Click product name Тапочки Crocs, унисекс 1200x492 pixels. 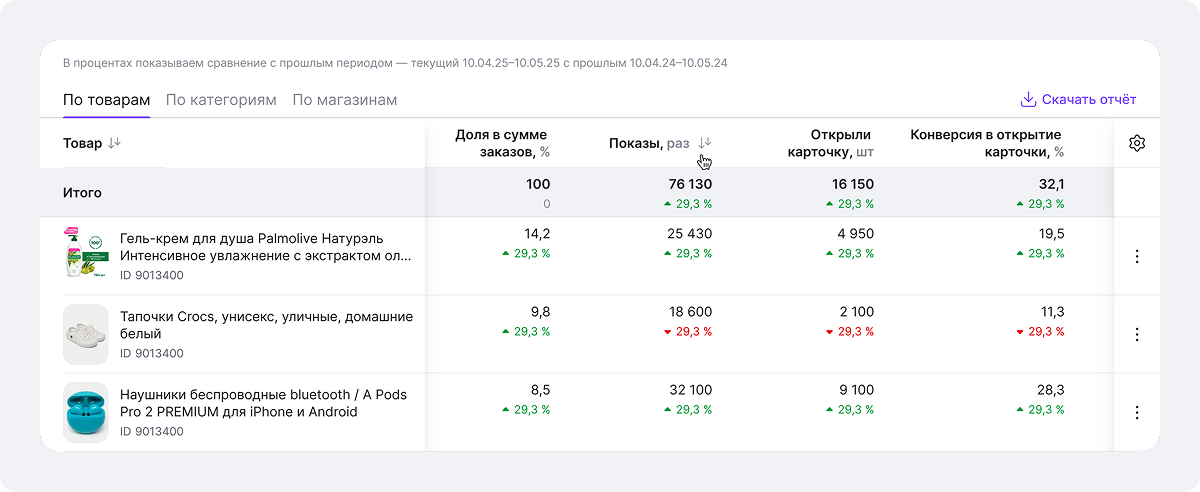[266, 325]
